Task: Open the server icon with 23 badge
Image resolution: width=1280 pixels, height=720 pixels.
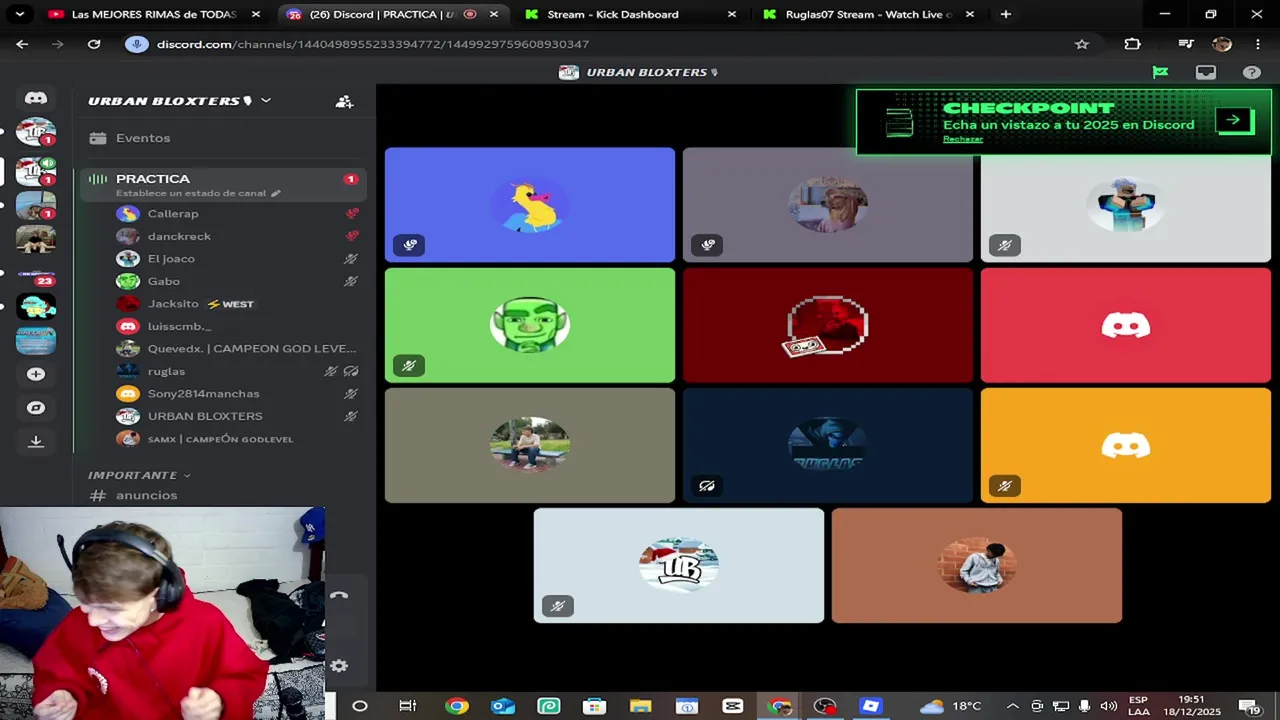Action: 36,276
